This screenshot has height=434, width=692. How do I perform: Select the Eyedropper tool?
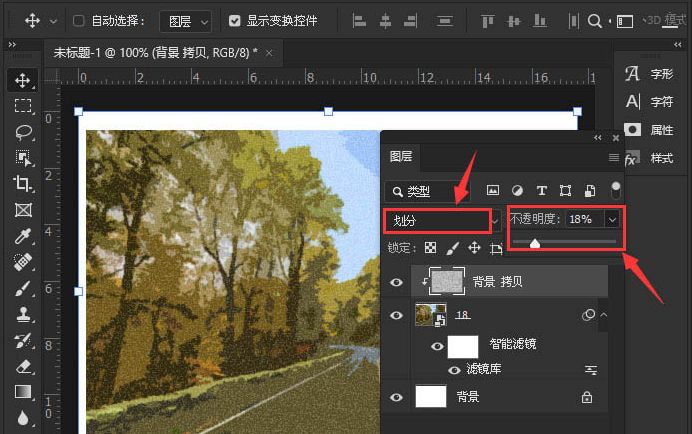[x=22, y=236]
